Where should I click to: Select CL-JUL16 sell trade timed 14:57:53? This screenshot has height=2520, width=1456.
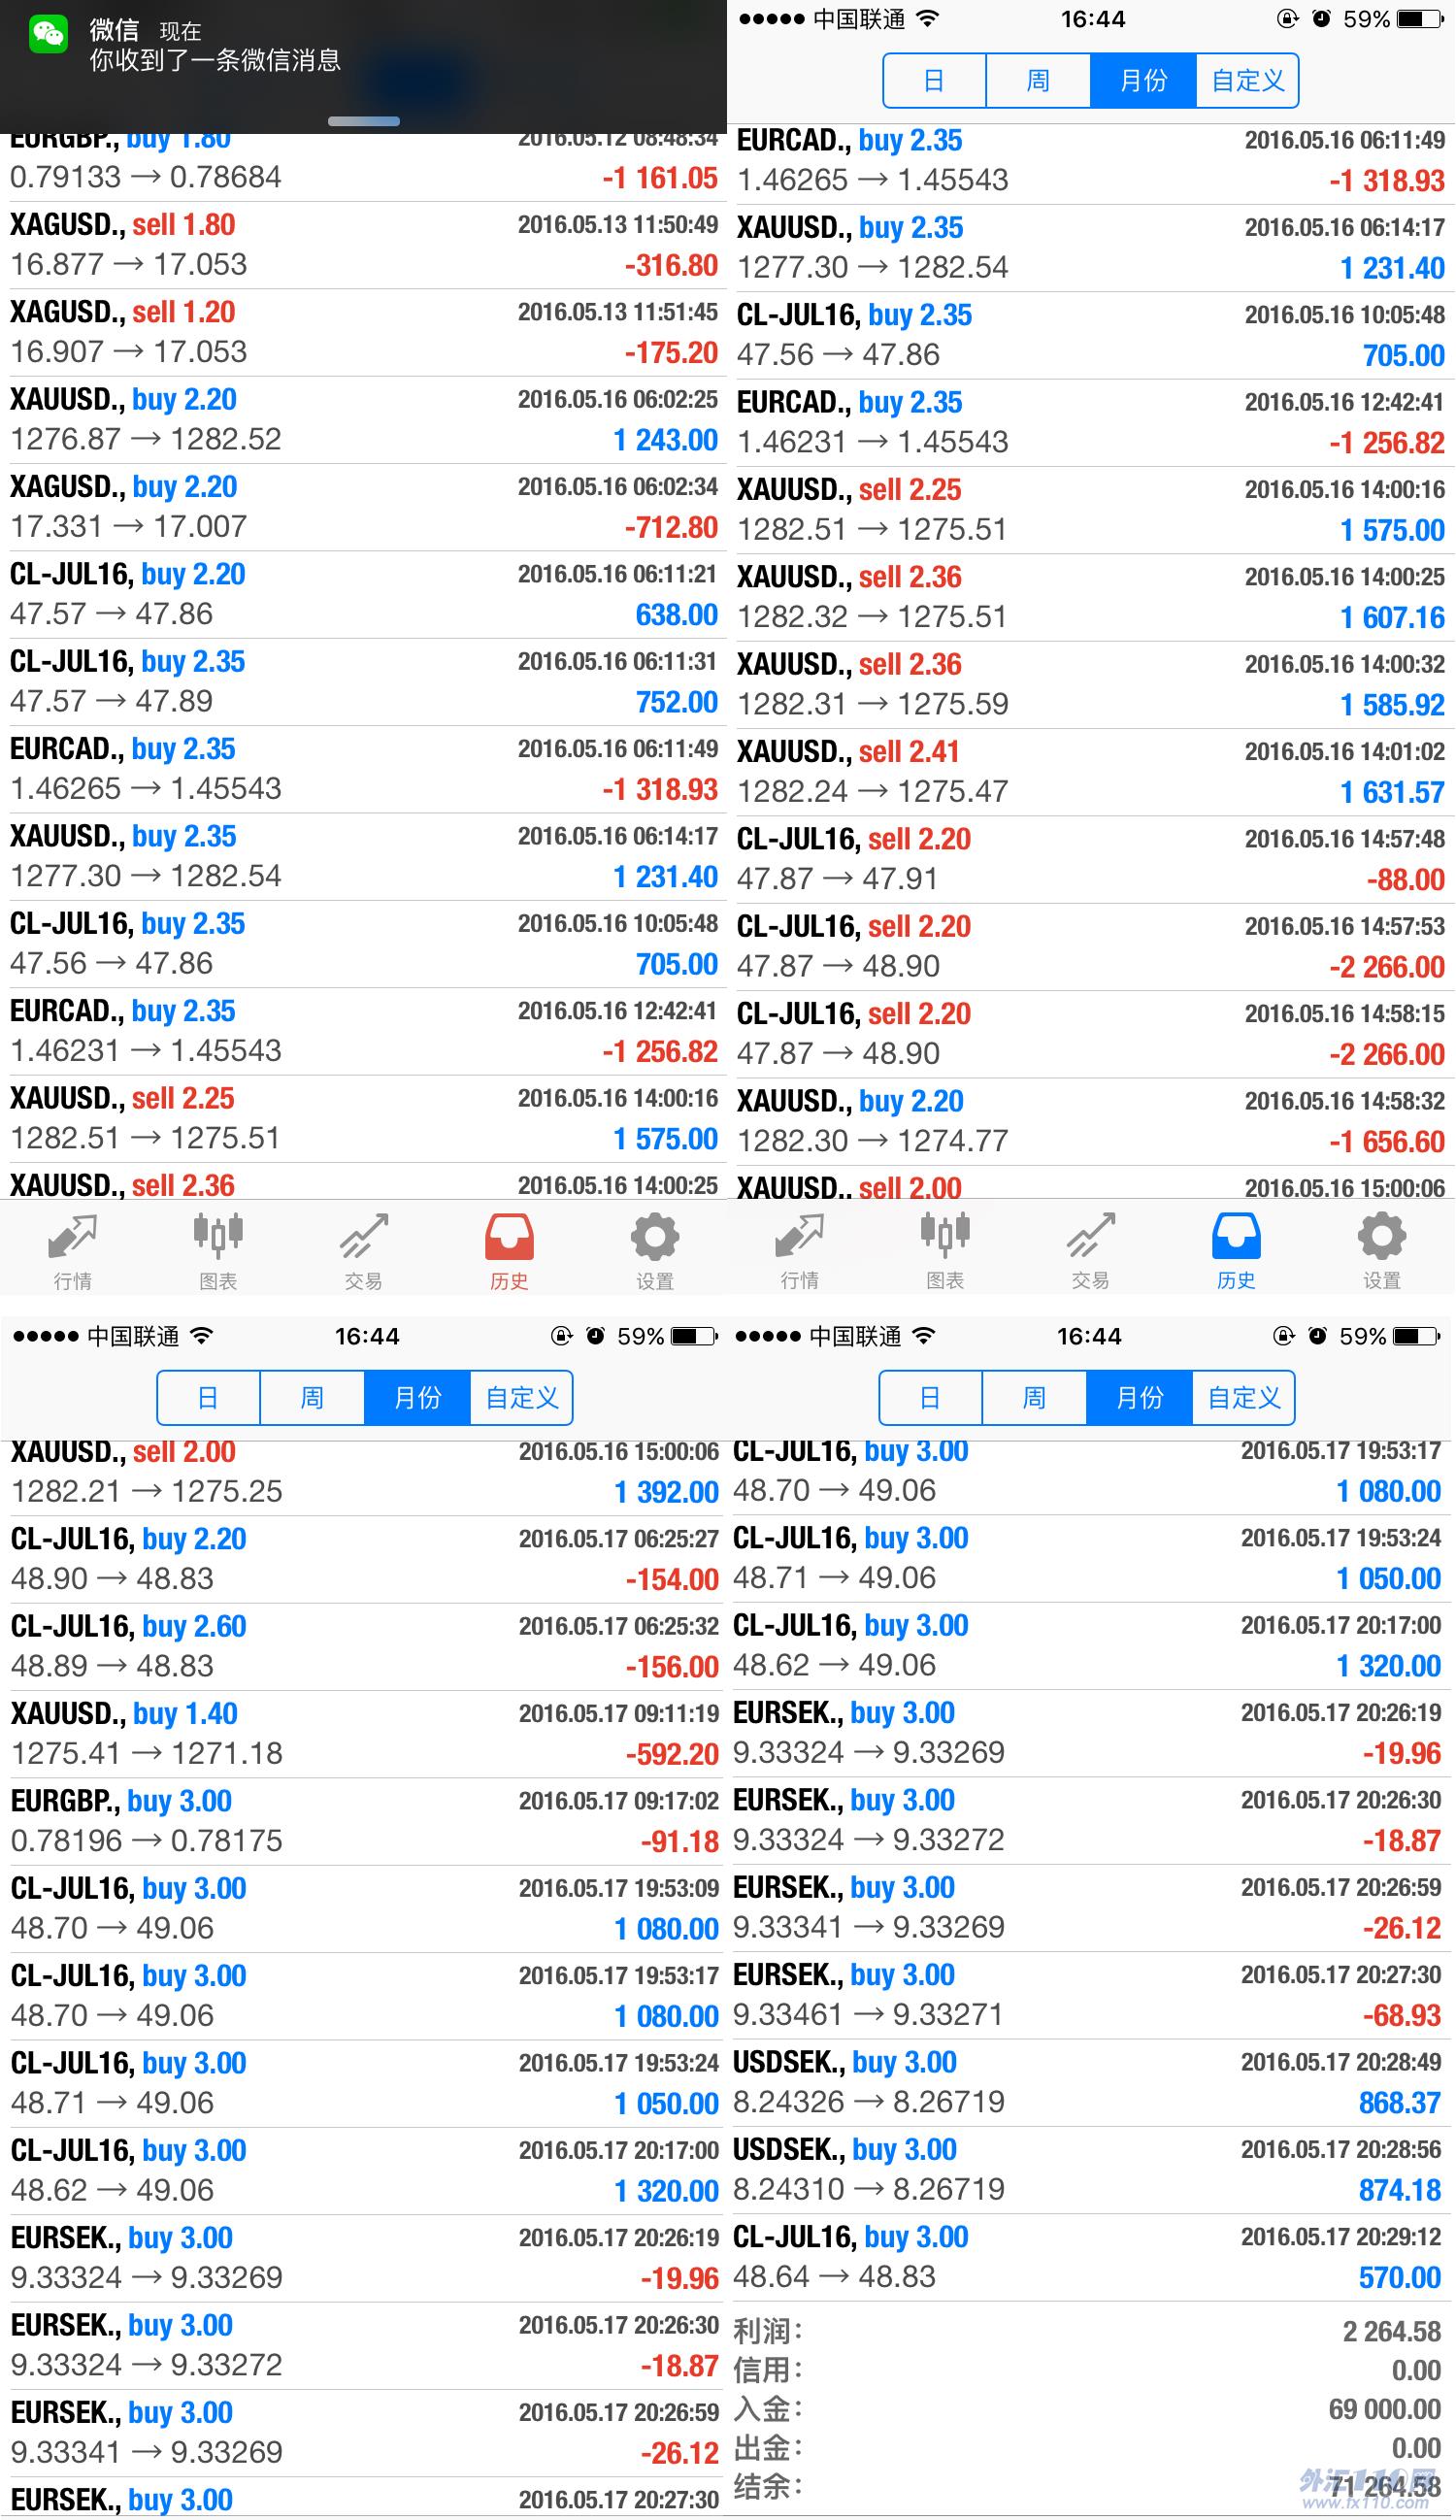pos(1091,947)
